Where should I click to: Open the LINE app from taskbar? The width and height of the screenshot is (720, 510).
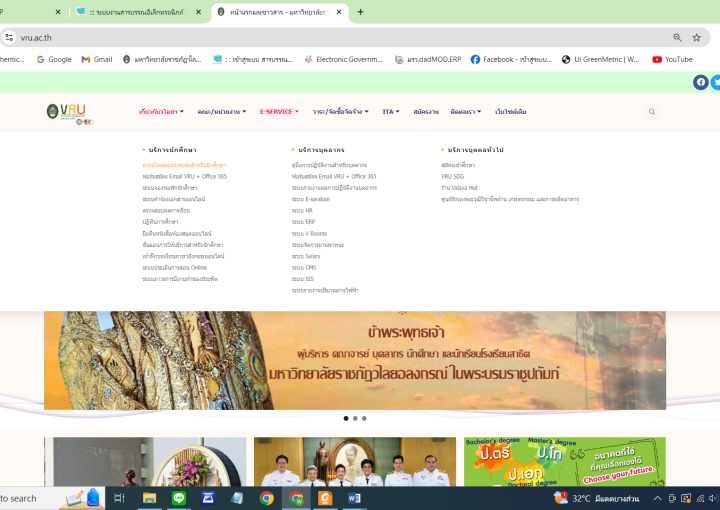tap(179, 498)
